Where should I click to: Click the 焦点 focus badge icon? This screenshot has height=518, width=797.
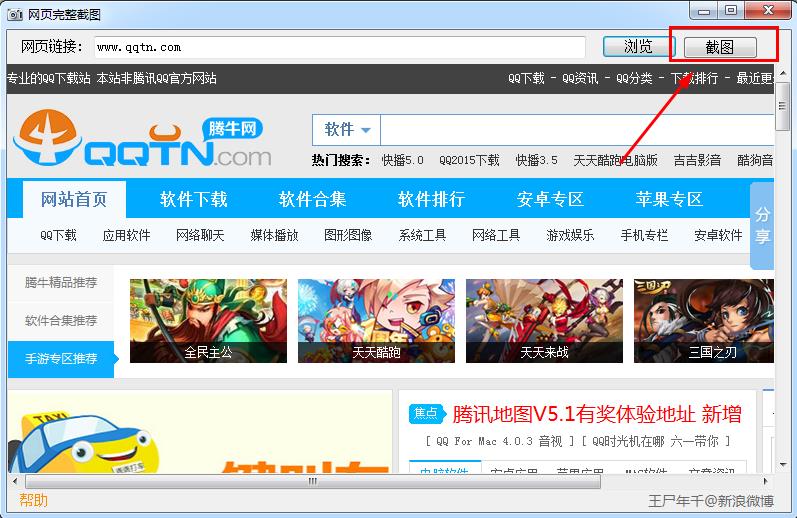pos(426,414)
